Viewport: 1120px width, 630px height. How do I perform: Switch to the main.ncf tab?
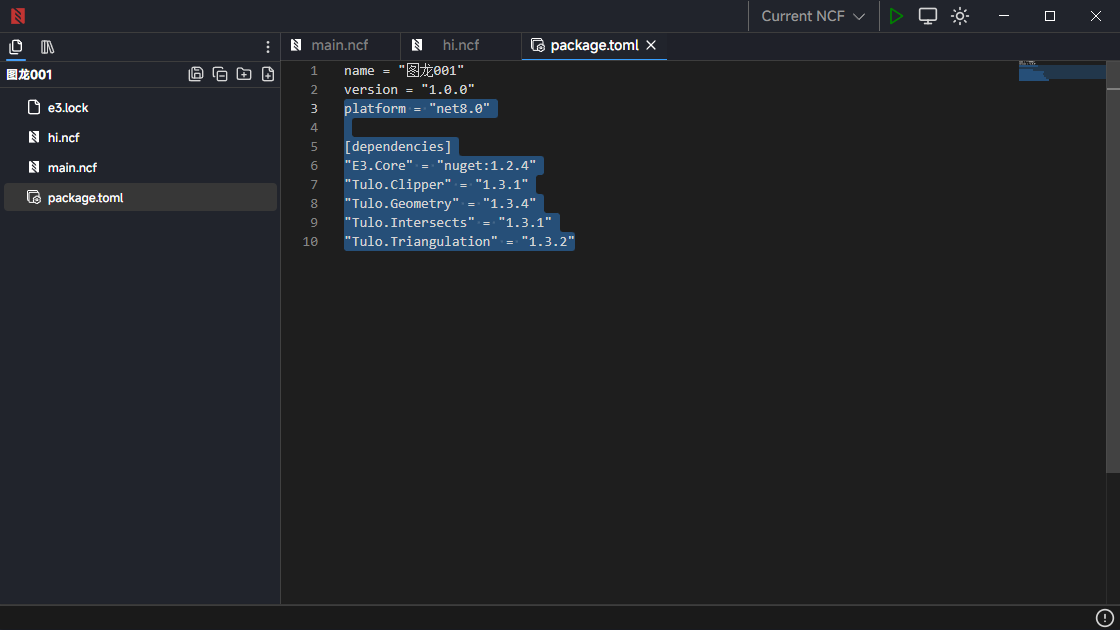339,45
